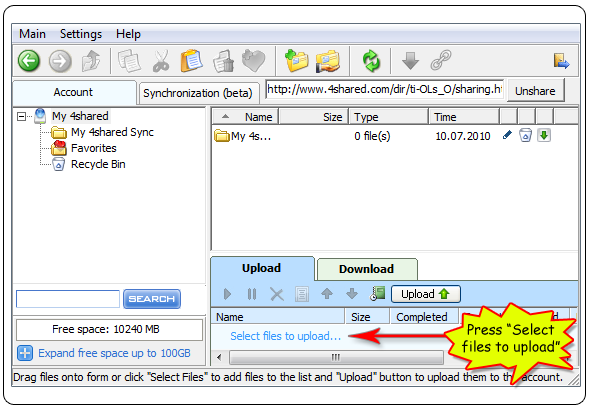Screen dimensions: 589x408
Task: Sort by the Name column header
Action: 245,117
